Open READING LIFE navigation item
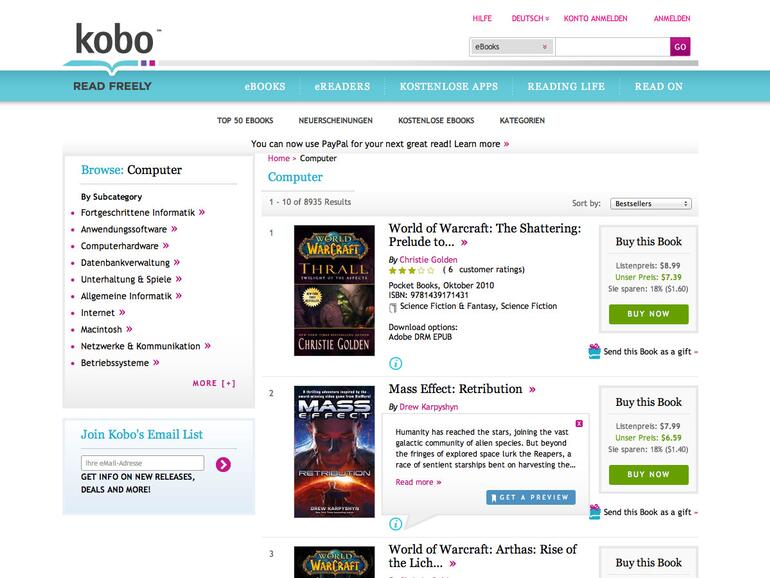This screenshot has height=578, width=770. 566,86
